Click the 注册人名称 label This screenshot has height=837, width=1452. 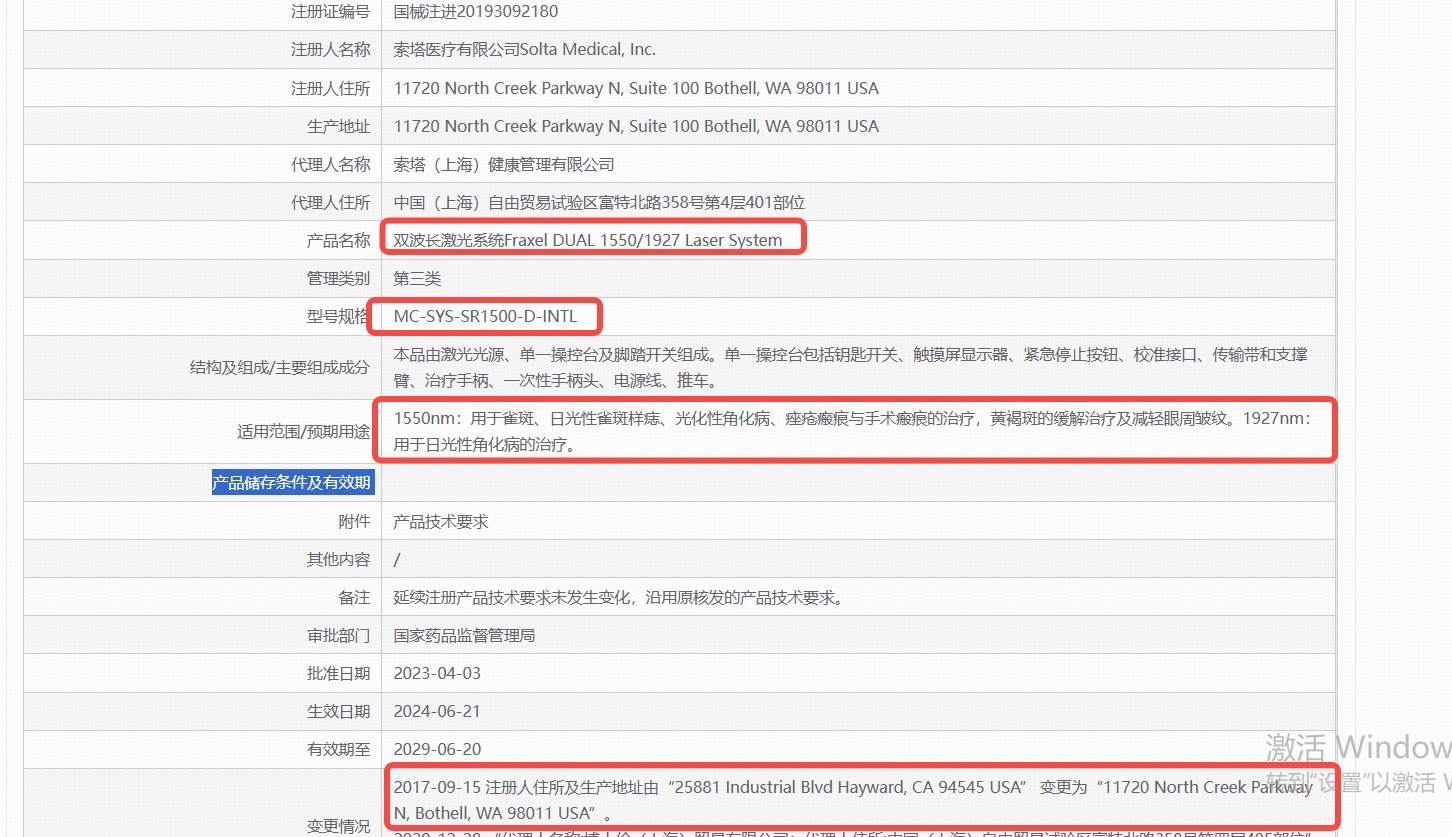[330, 49]
